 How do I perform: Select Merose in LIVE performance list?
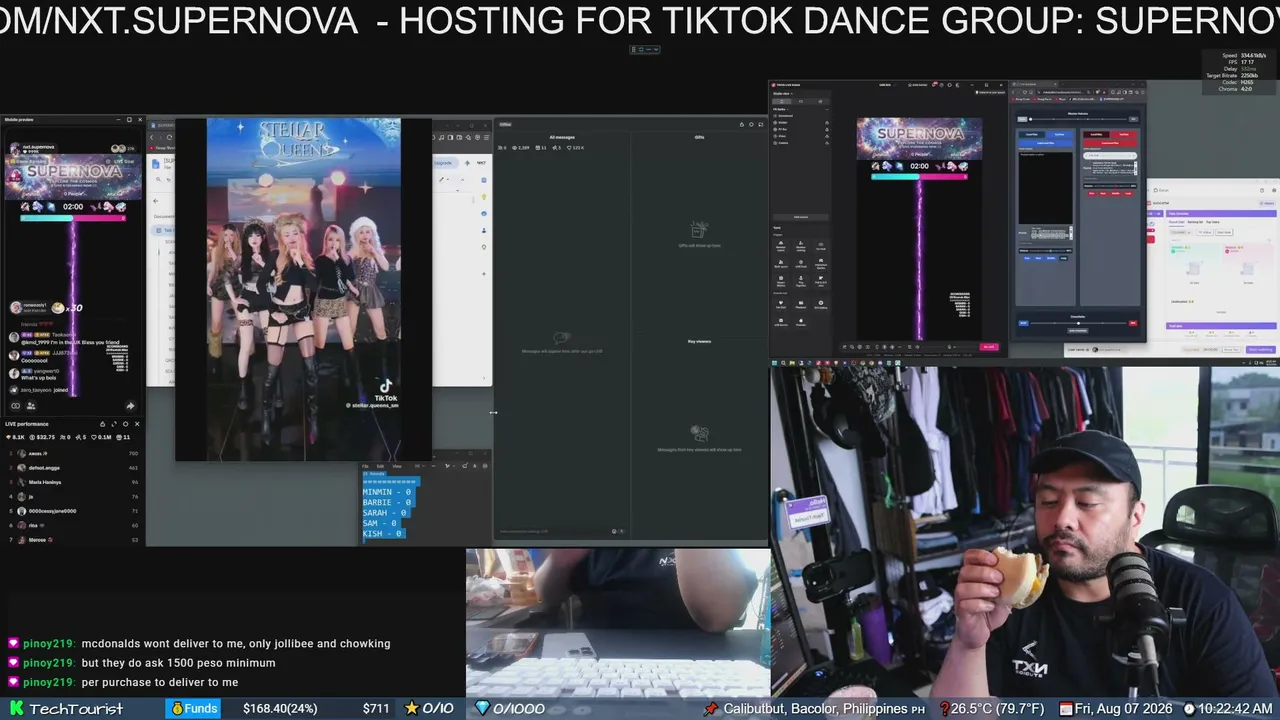[x=73, y=540]
